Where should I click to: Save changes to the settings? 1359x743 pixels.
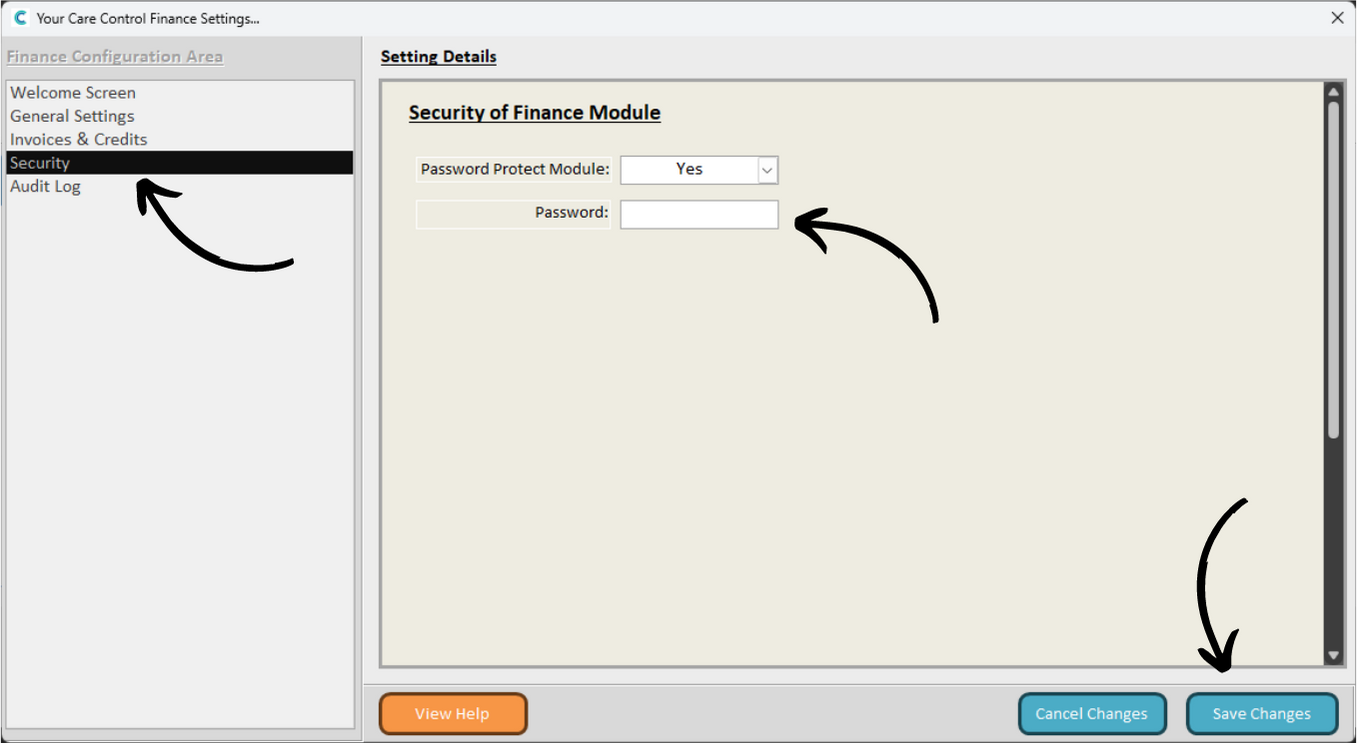(x=1261, y=714)
